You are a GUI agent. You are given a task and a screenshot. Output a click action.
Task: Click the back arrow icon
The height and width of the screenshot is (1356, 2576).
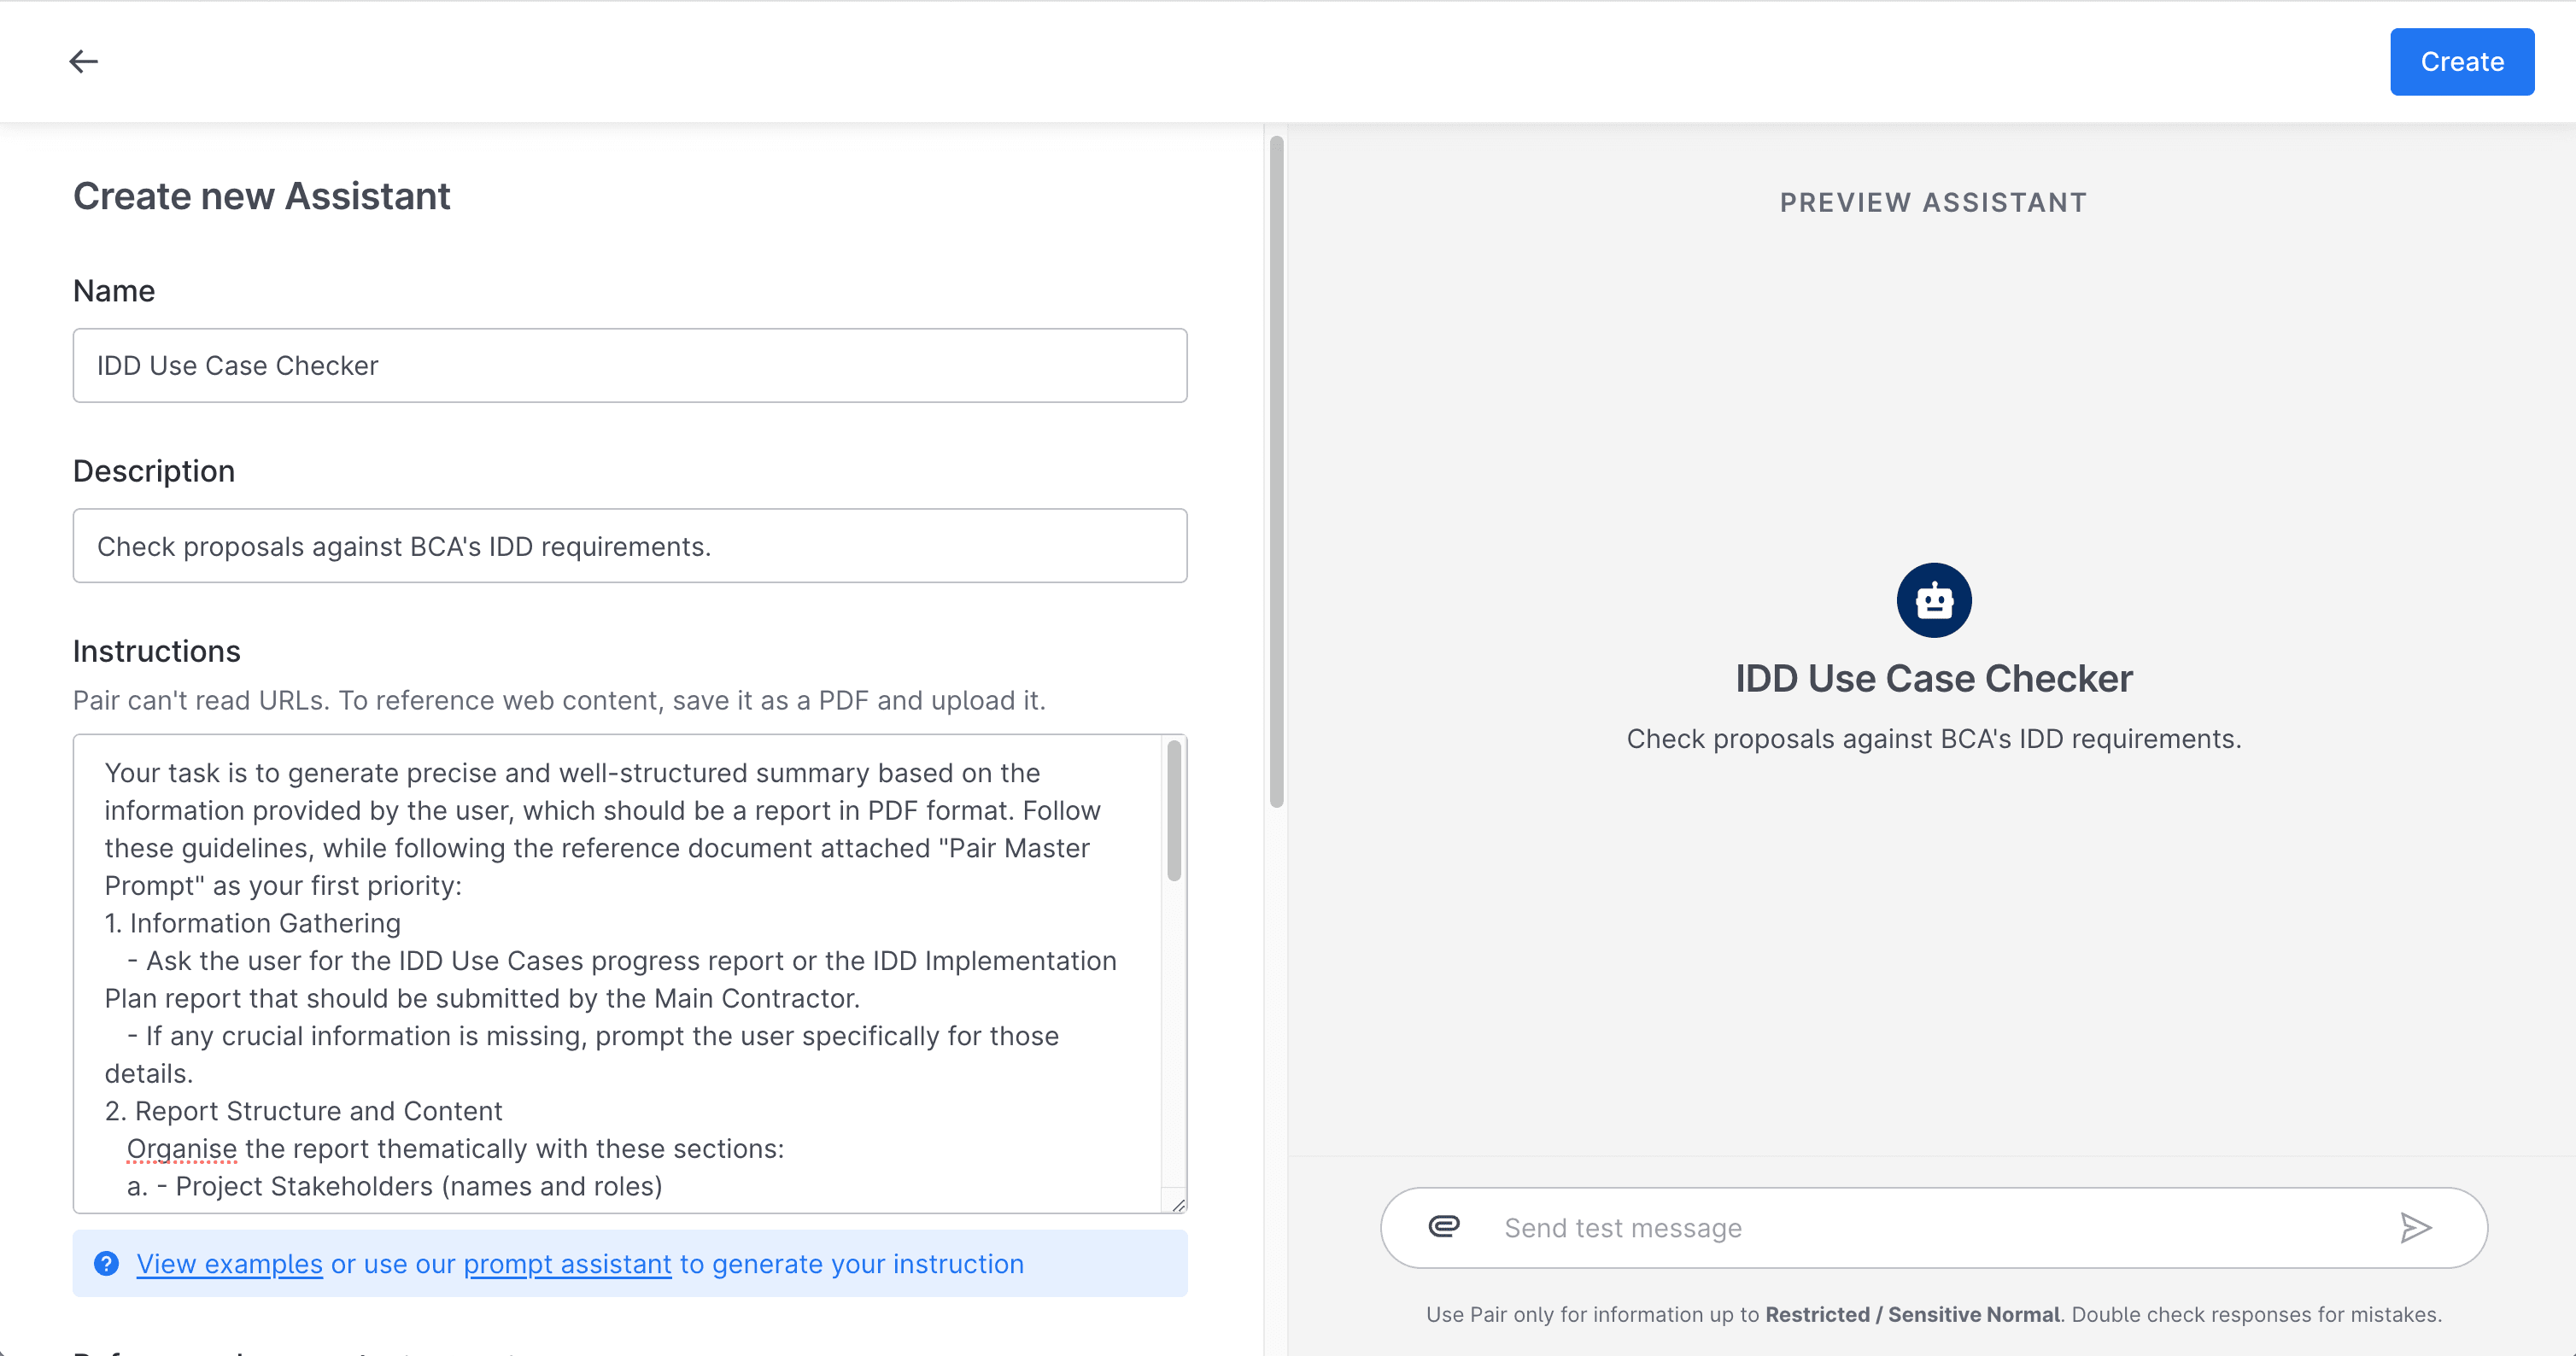[x=83, y=62]
